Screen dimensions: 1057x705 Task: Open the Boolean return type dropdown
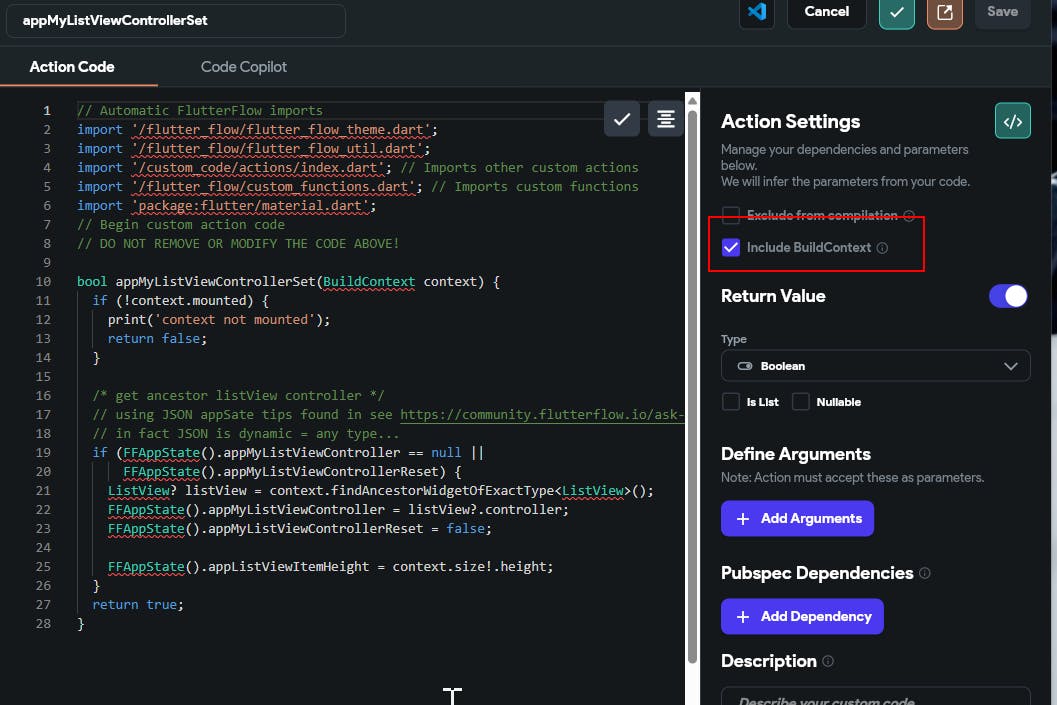(875, 366)
